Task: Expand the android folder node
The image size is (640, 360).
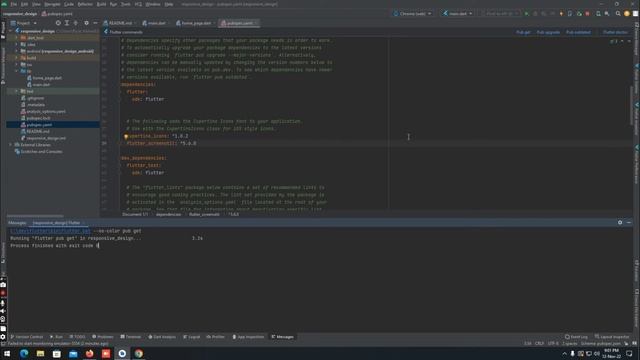Action: coord(17,51)
